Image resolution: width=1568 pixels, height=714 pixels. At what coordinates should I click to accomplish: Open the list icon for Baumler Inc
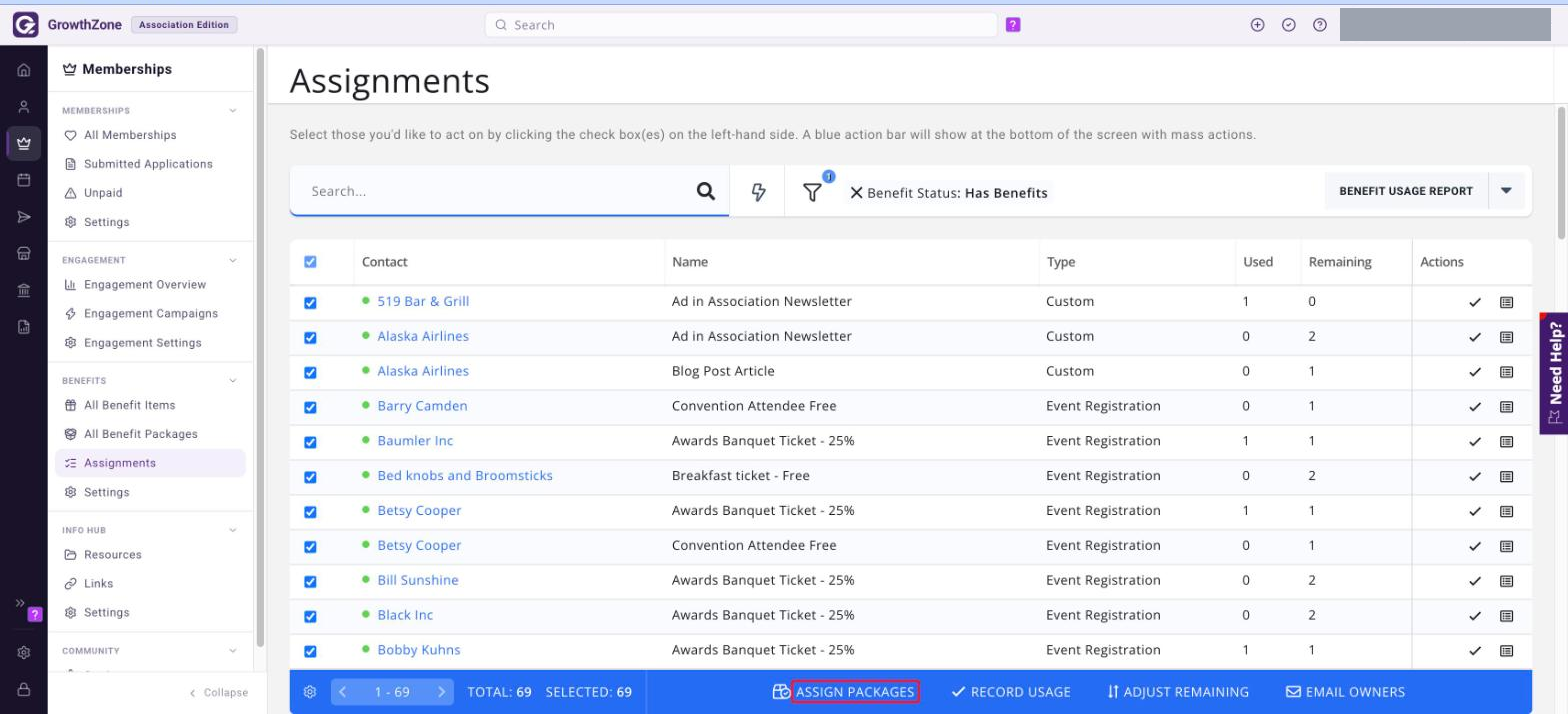tap(1506, 442)
